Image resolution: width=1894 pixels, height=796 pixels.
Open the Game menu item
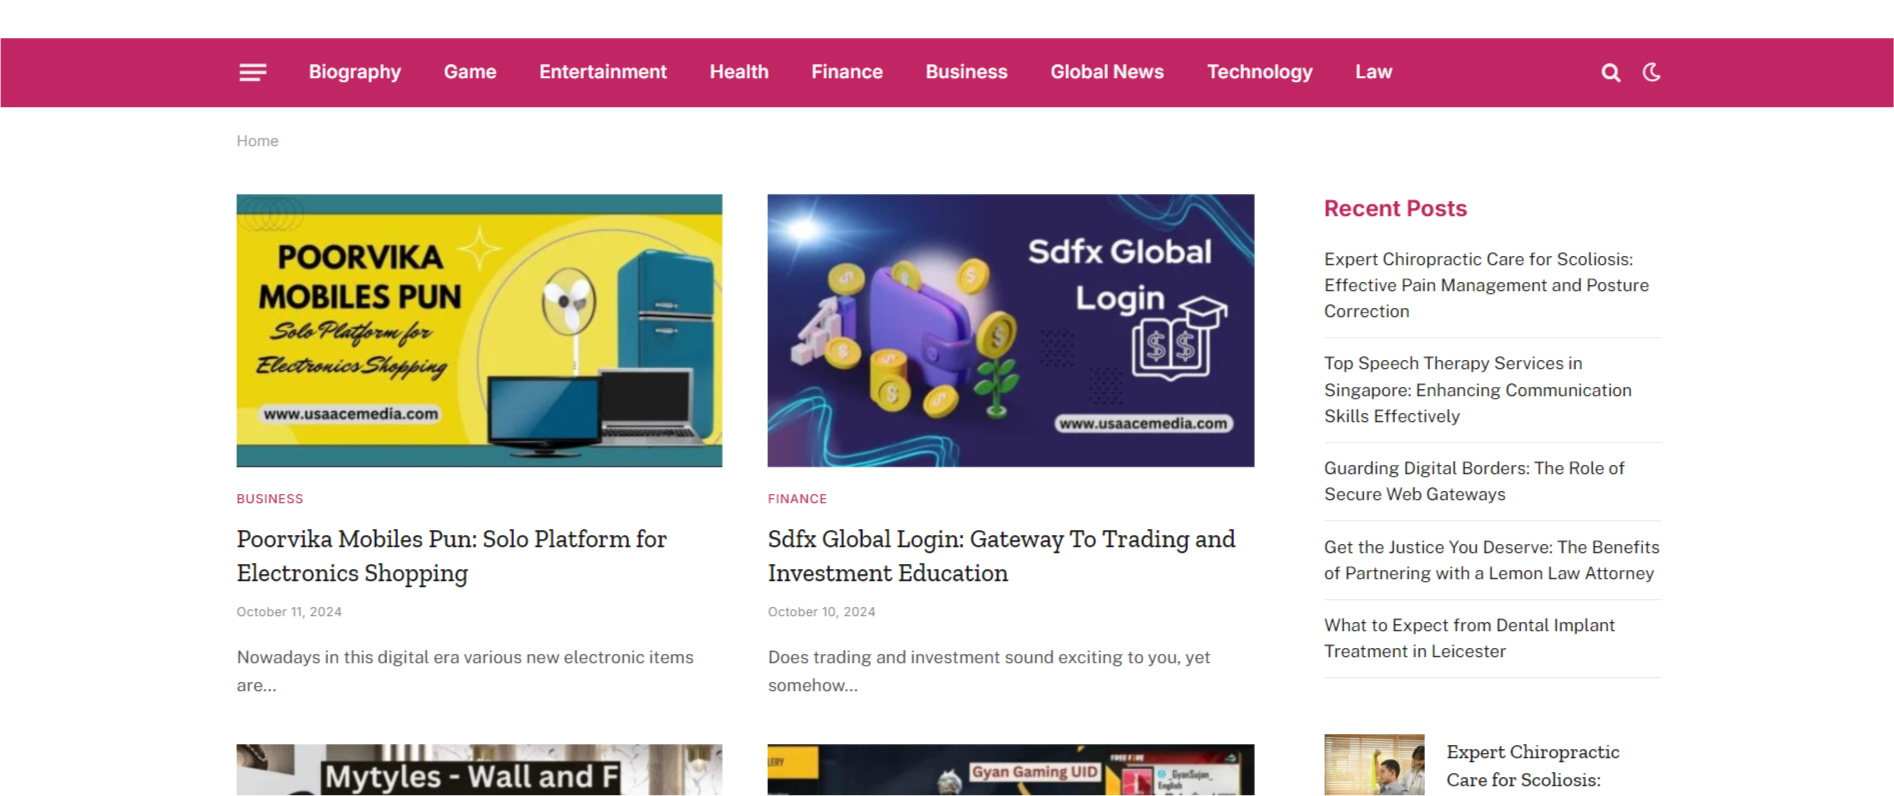[x=470, y=72]
